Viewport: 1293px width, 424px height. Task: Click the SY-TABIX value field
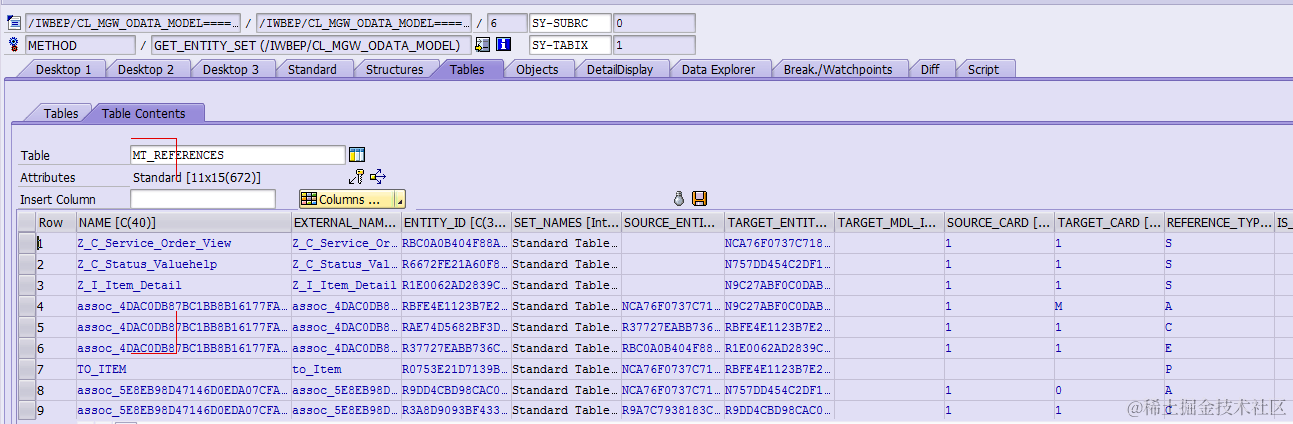[653, 45]
